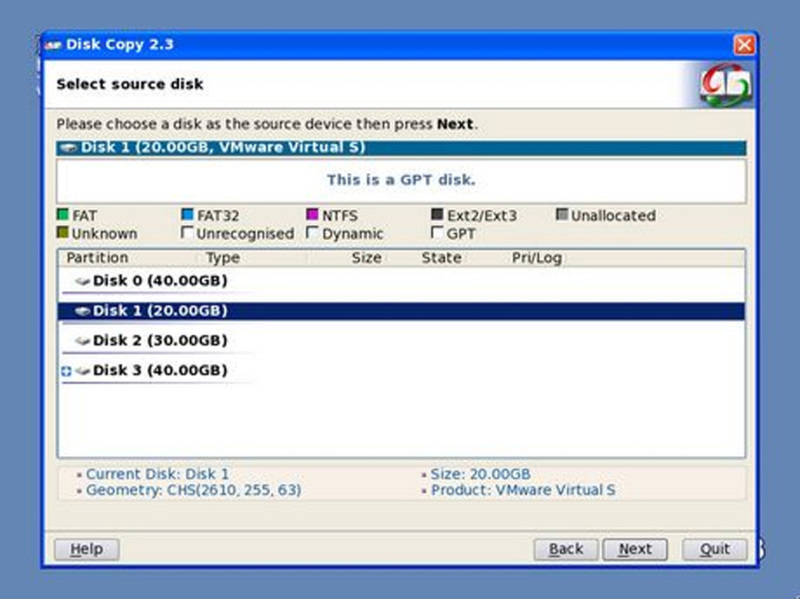Select Disk 2 (30.00GB) row
The width and height of the screenshot is (800, 599).
pos(401,340)
